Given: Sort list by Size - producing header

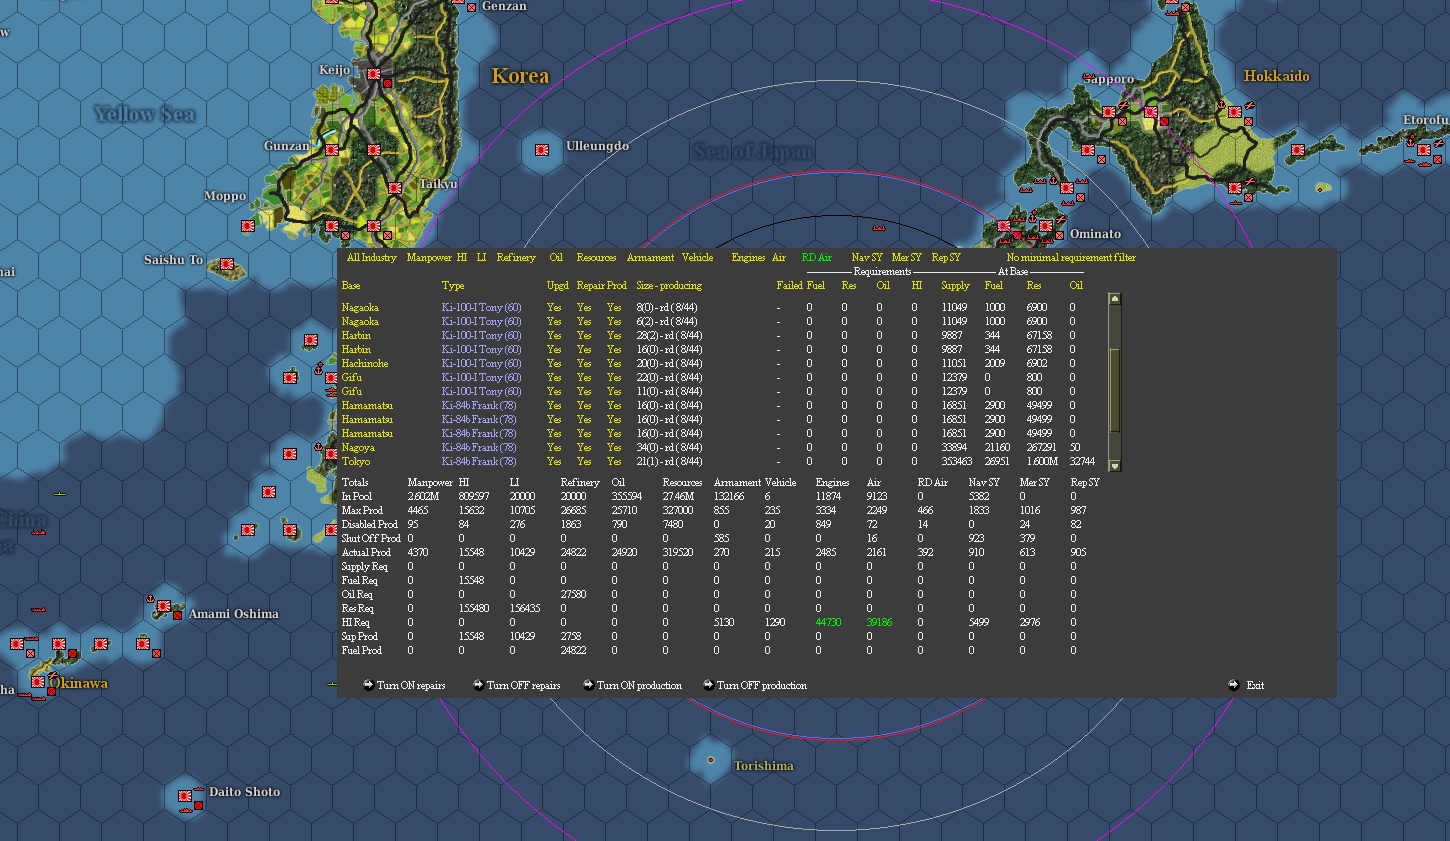Looking at the screenshot, I should (x=669, y=286).
